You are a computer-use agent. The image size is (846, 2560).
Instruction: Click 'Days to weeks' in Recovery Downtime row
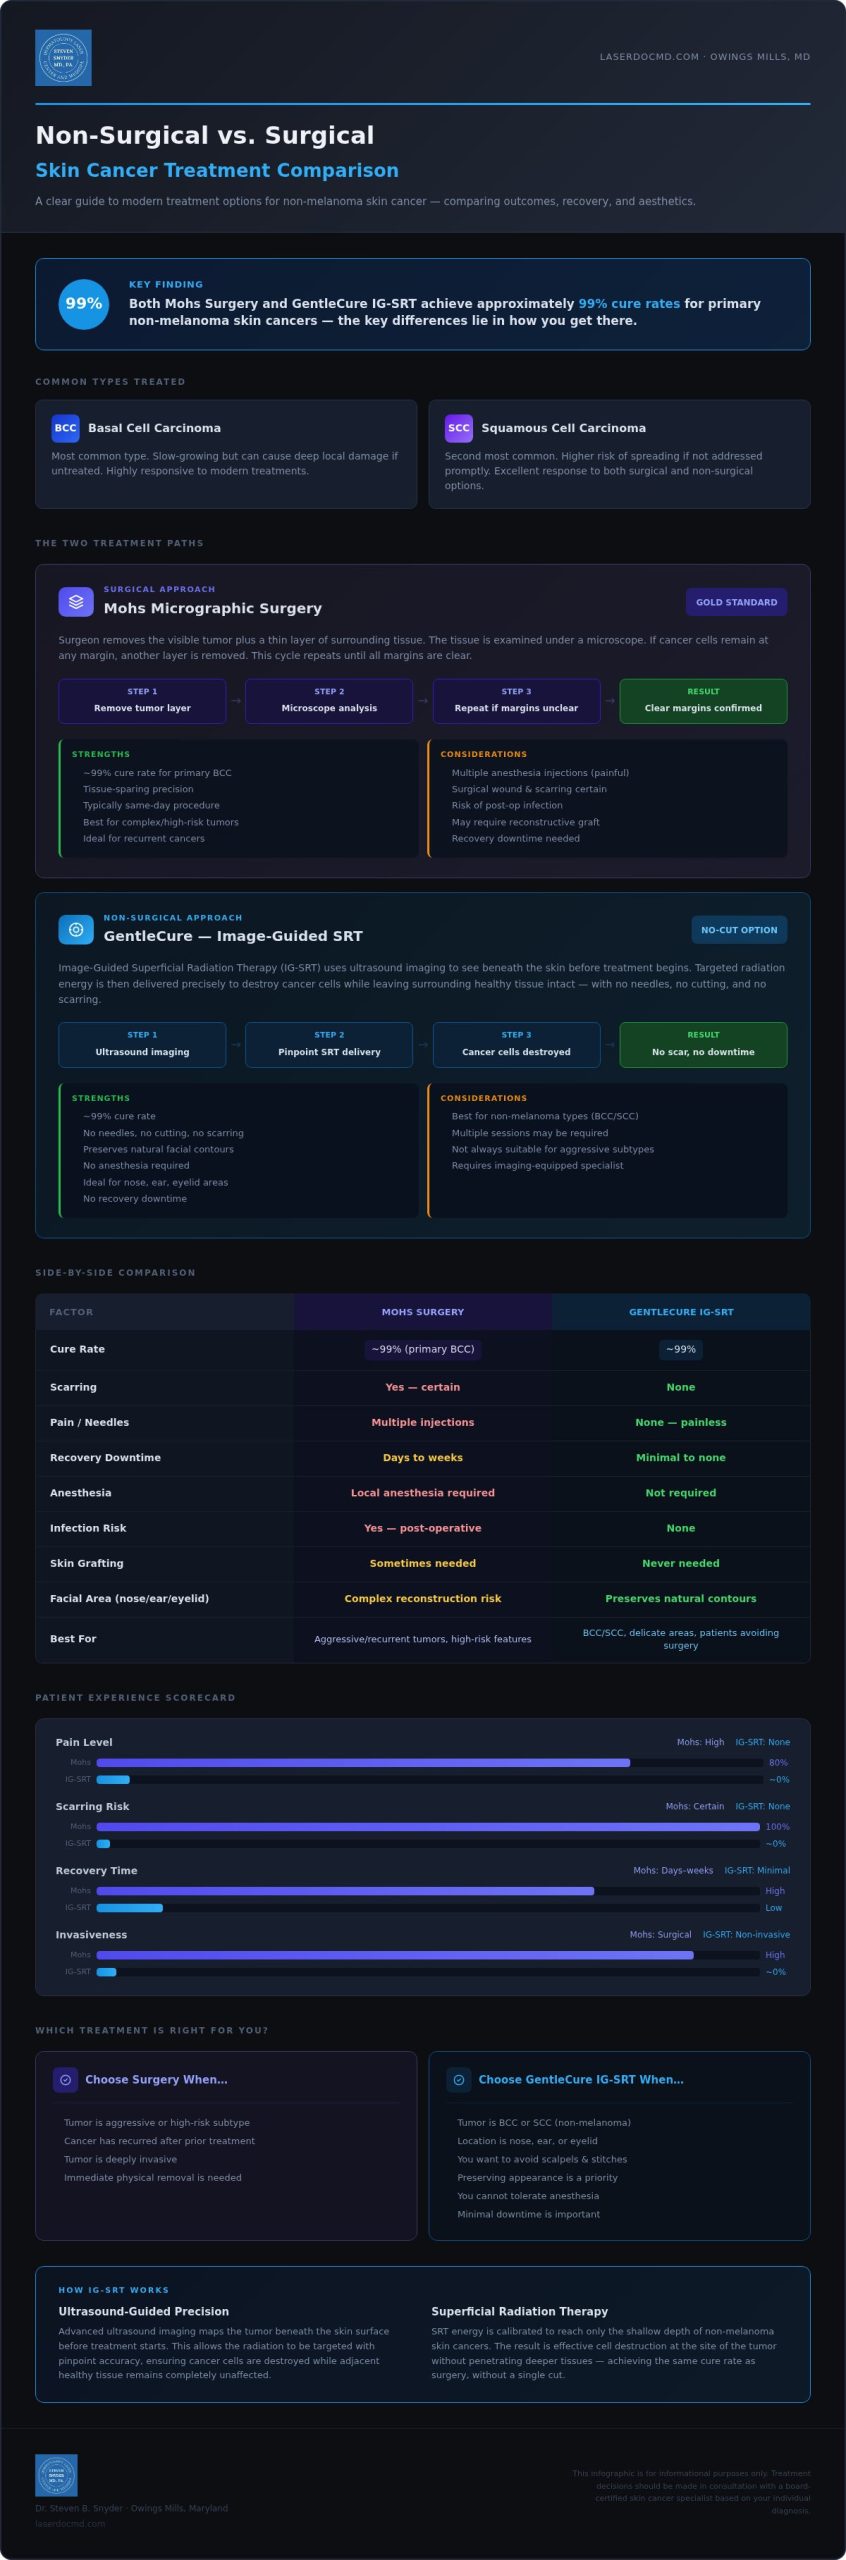click(x=423, y=1458)
